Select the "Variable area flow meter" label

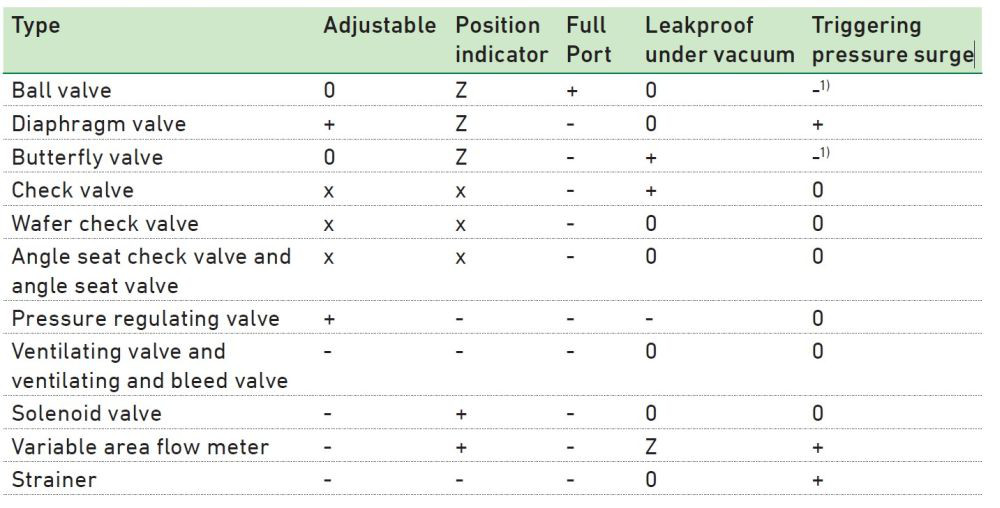click(140, 446)
